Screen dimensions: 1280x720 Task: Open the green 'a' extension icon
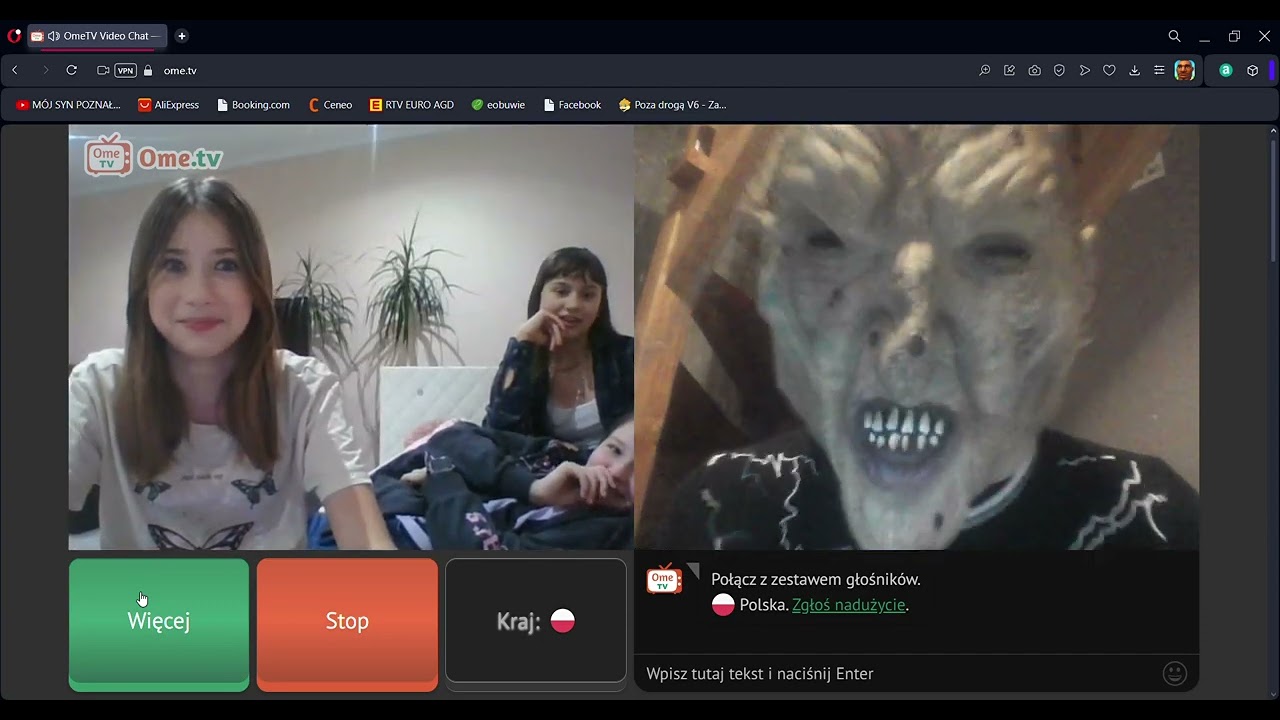(1226, 71)
